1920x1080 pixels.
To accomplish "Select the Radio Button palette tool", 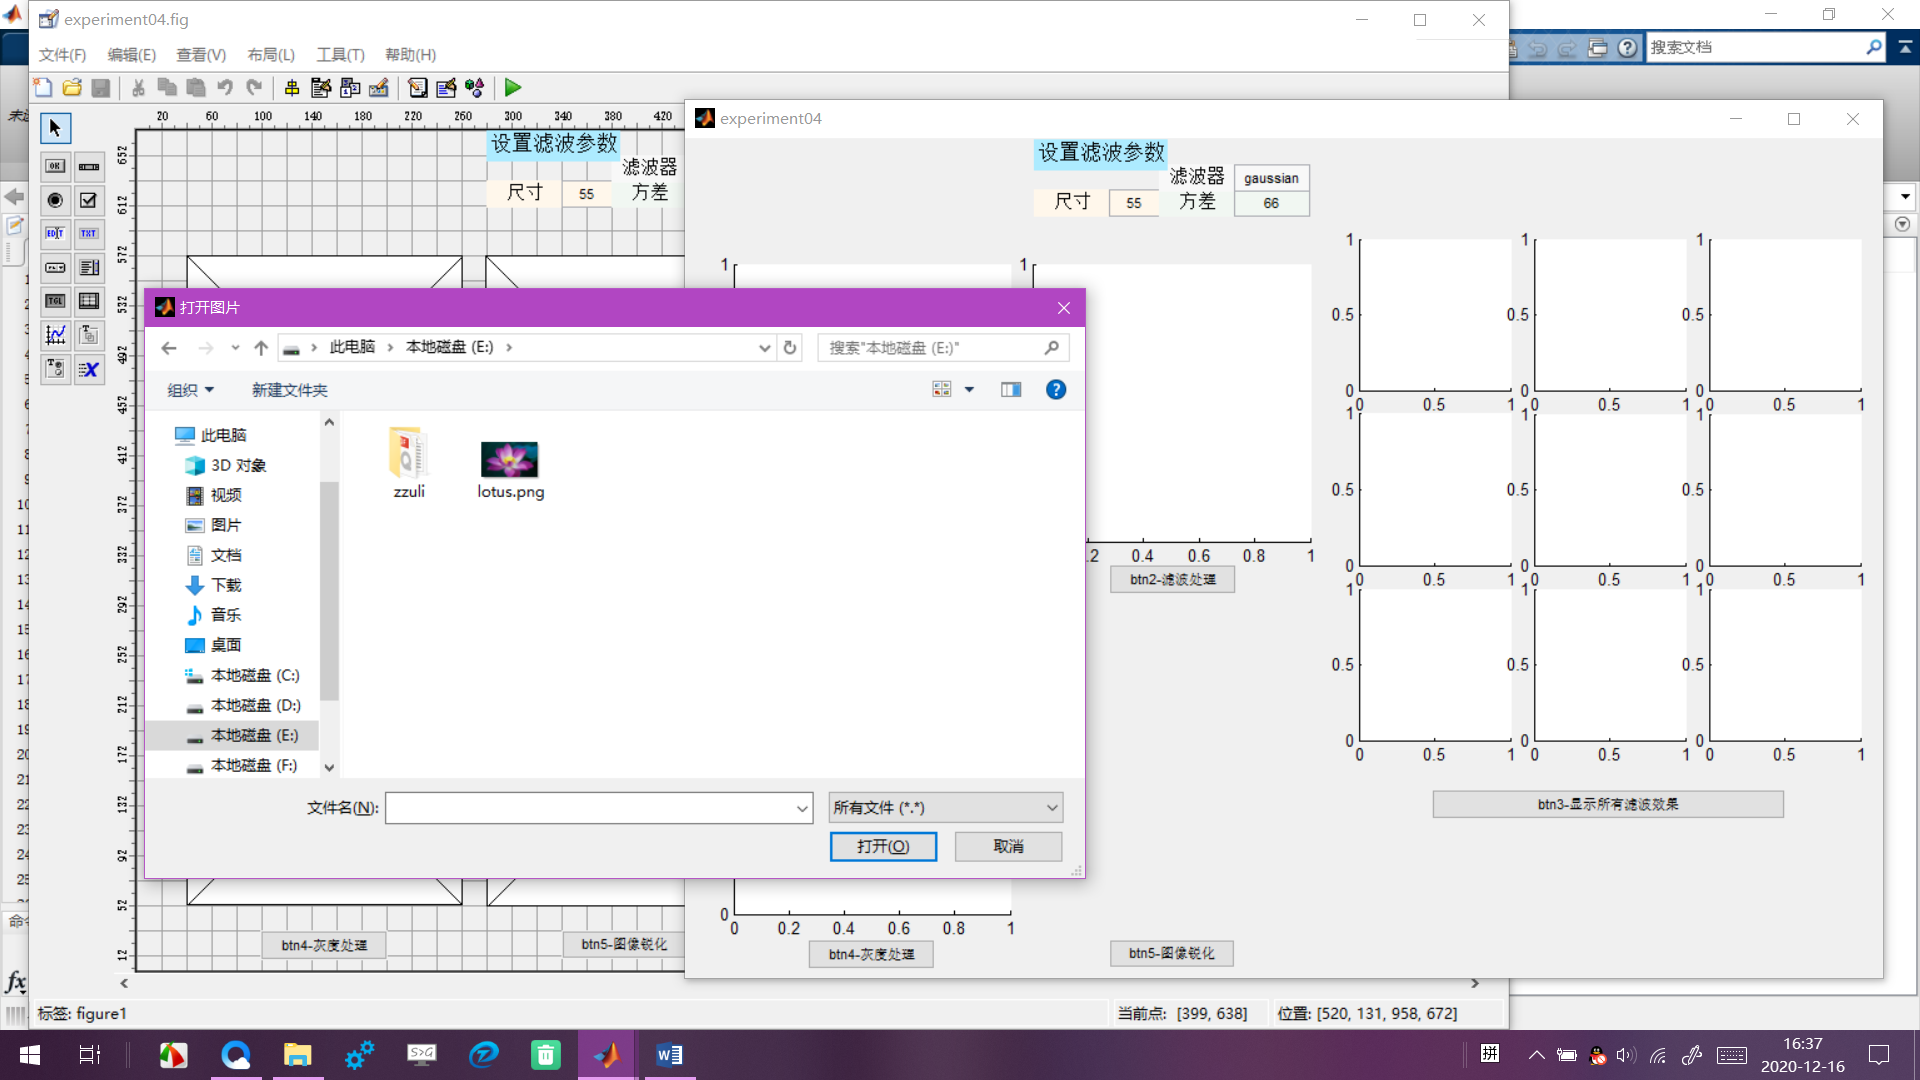I will 55,200.
